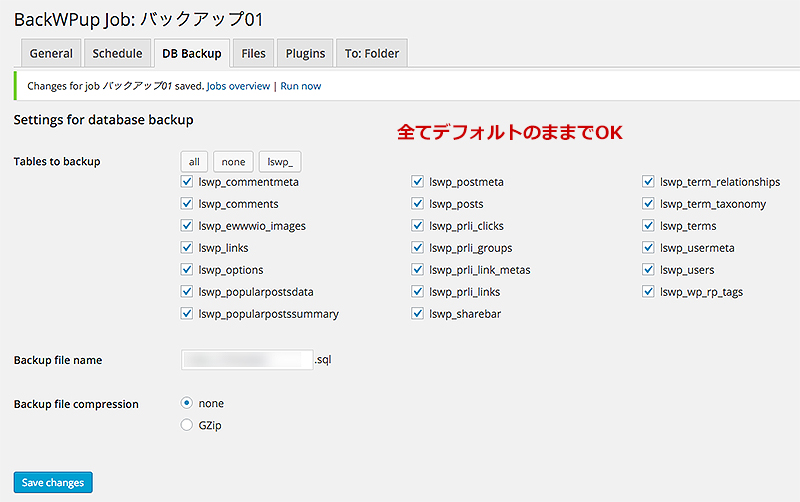This screenshot has width=800, height=502.
Task: Uncheck lswp_users table checkbox
Action: (x=648, y=270)
